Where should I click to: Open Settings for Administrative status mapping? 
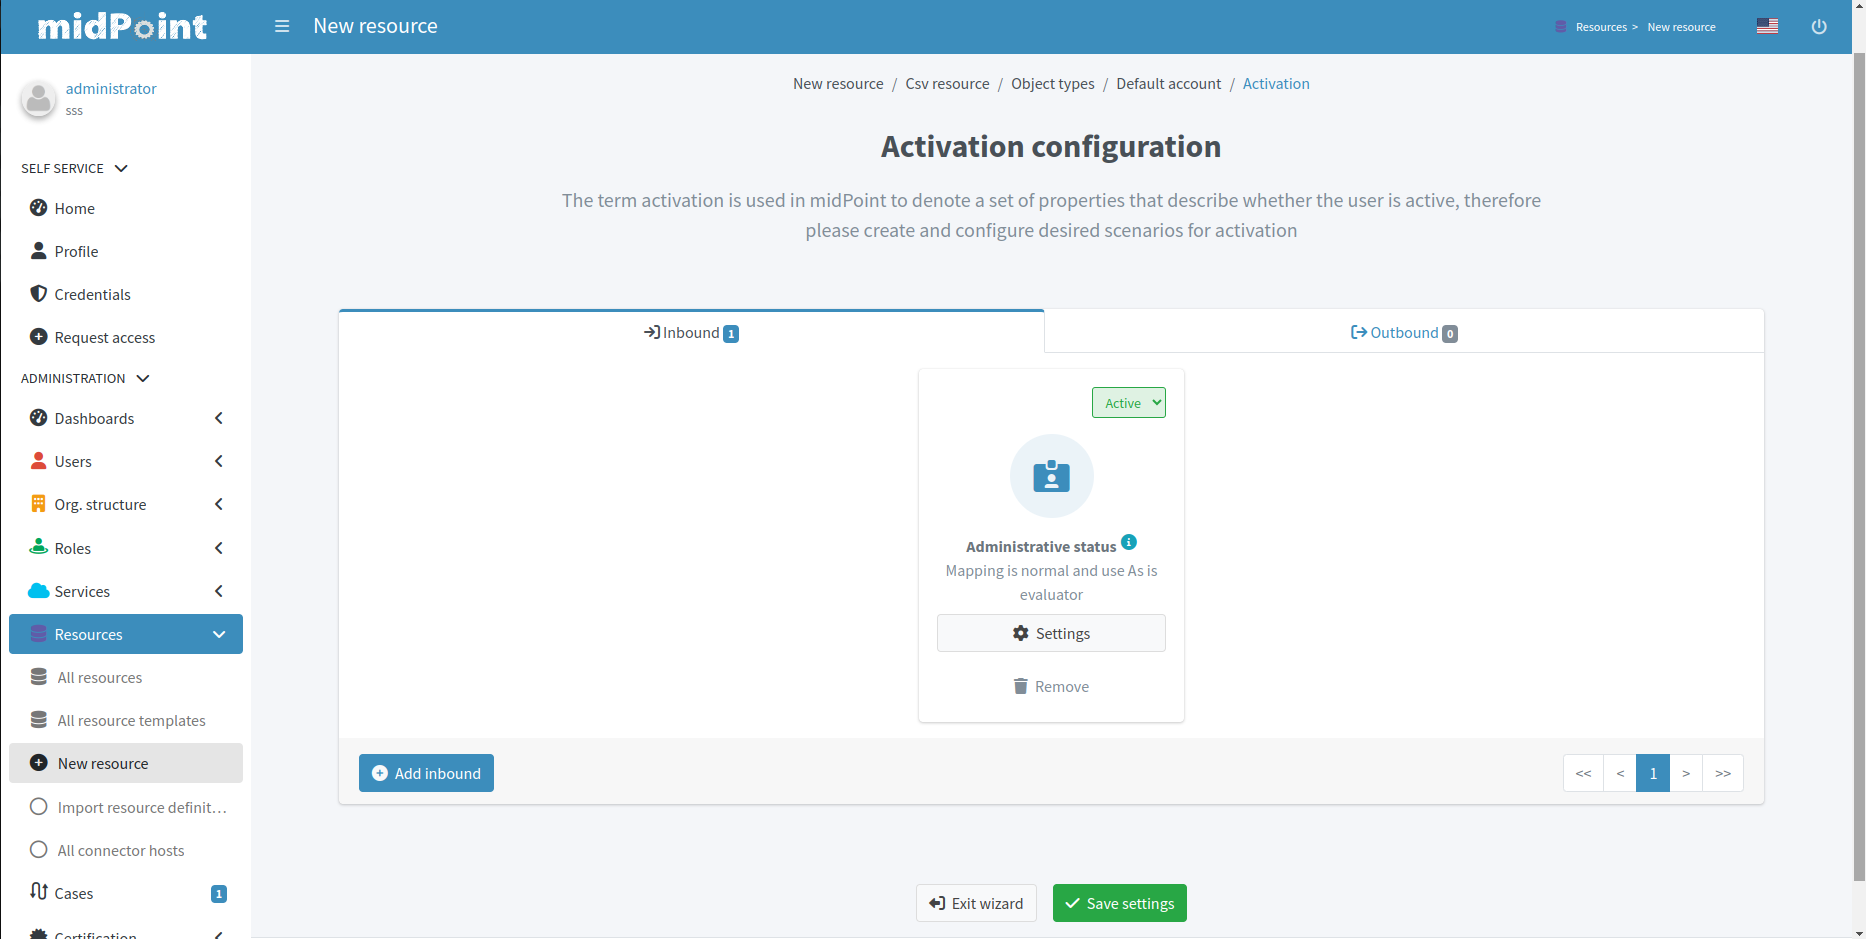1051,633
